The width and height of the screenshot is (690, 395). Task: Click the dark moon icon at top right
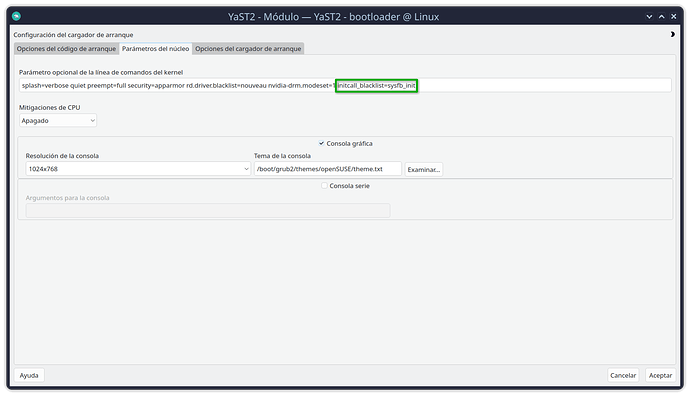click(x=672, y=34)
